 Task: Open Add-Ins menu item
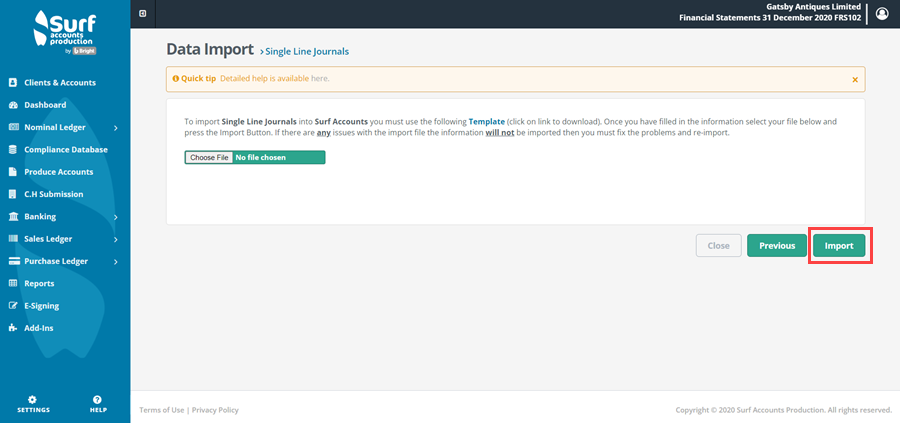[38, 328]
